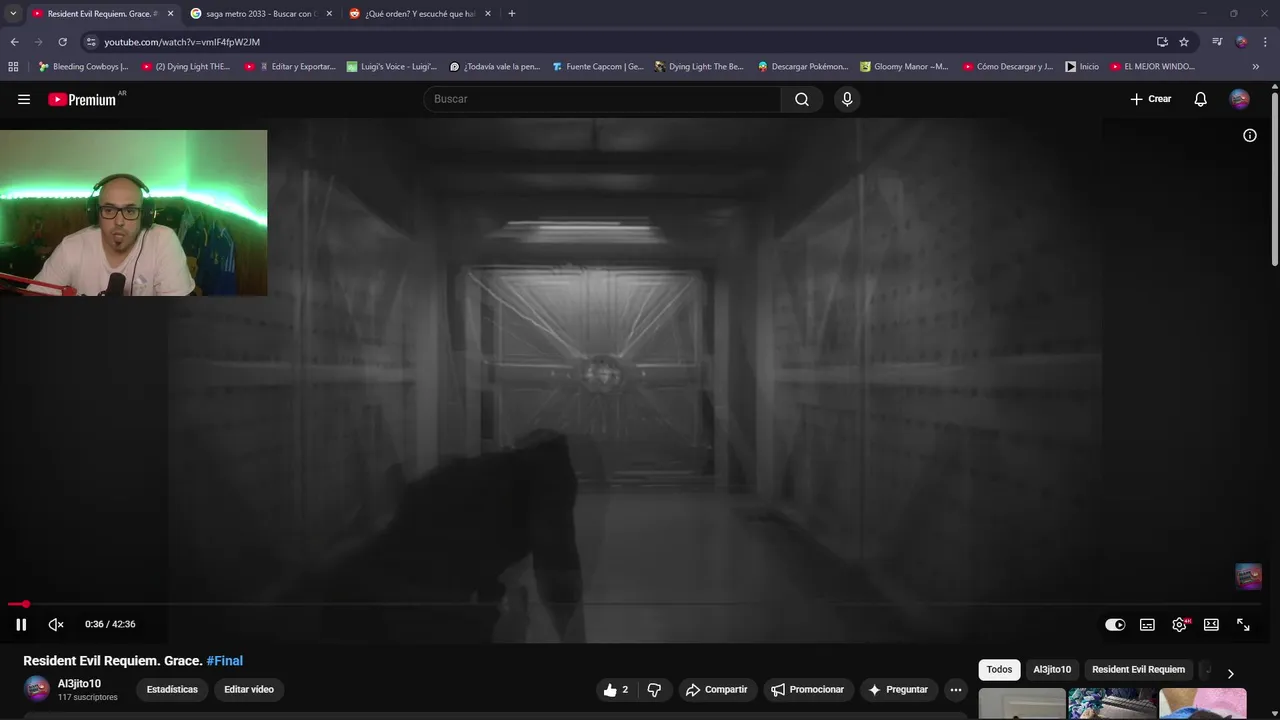Open a new browser tab

(x=511, y=14)
